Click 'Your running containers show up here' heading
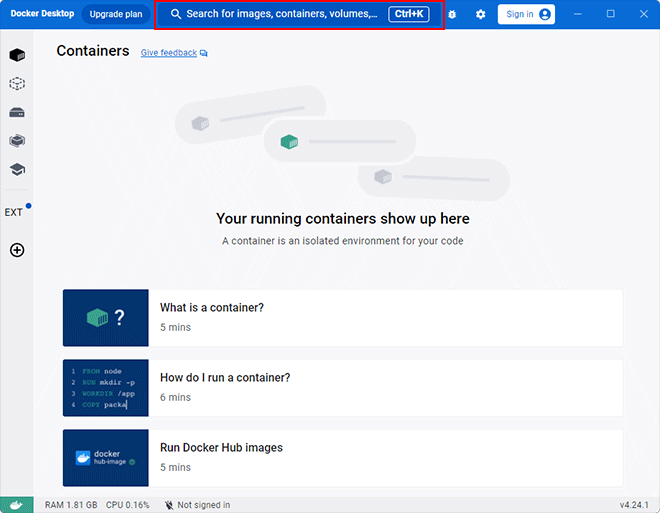This screenshot has height=513, width=660. click(343, 219)
